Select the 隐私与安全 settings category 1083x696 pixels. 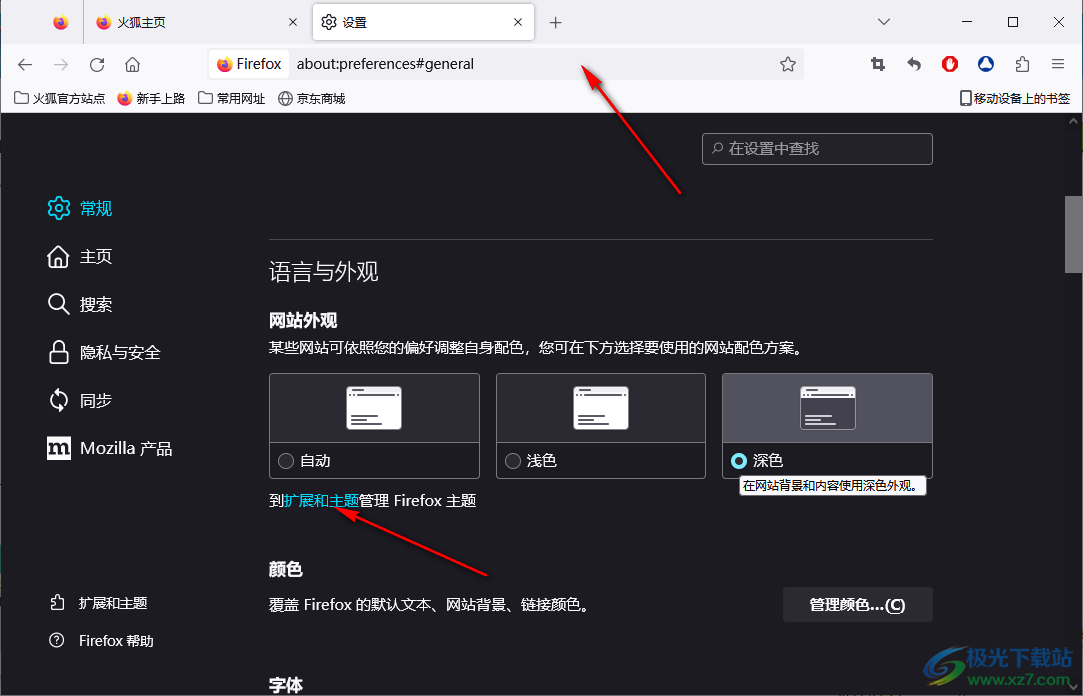click(x=104, y=353)
